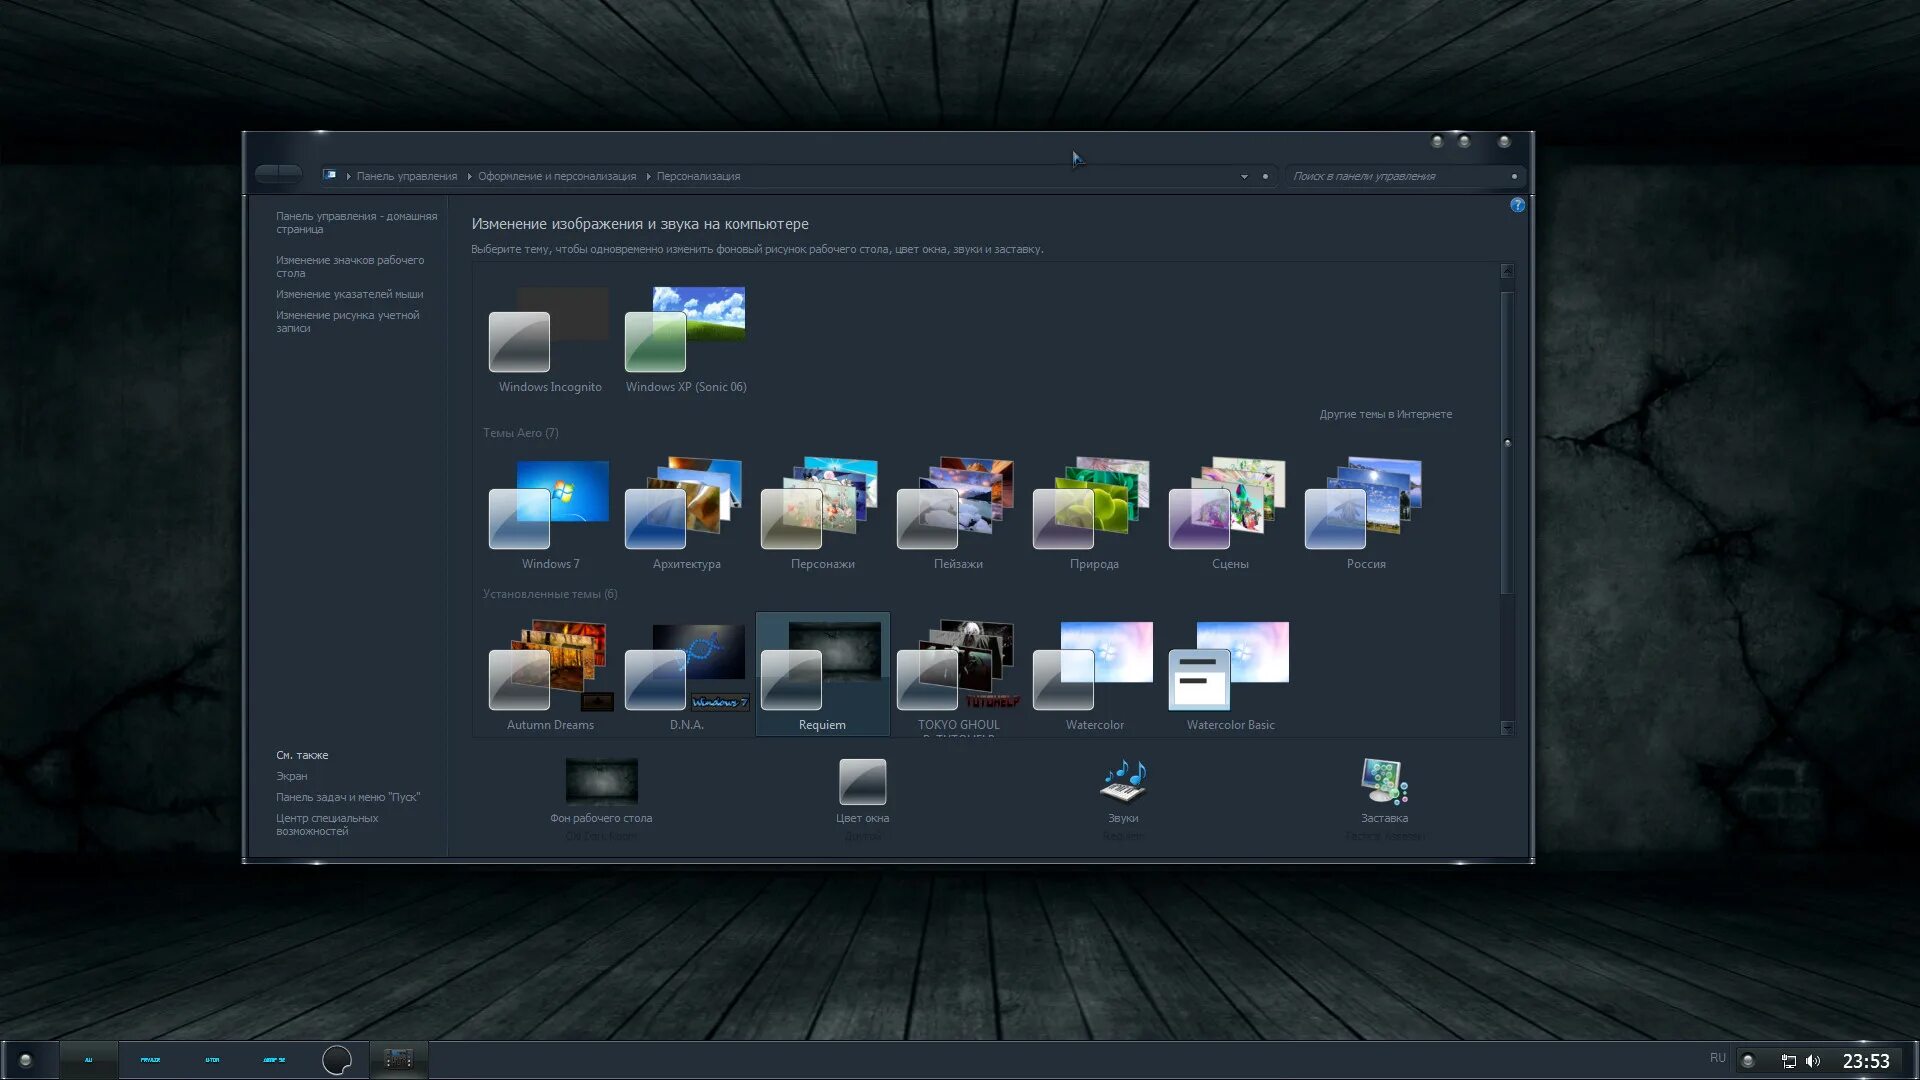This screenshot has width=1920, height=1080.
Task: Open the Цвет окна window color
Action: (862, 783)
